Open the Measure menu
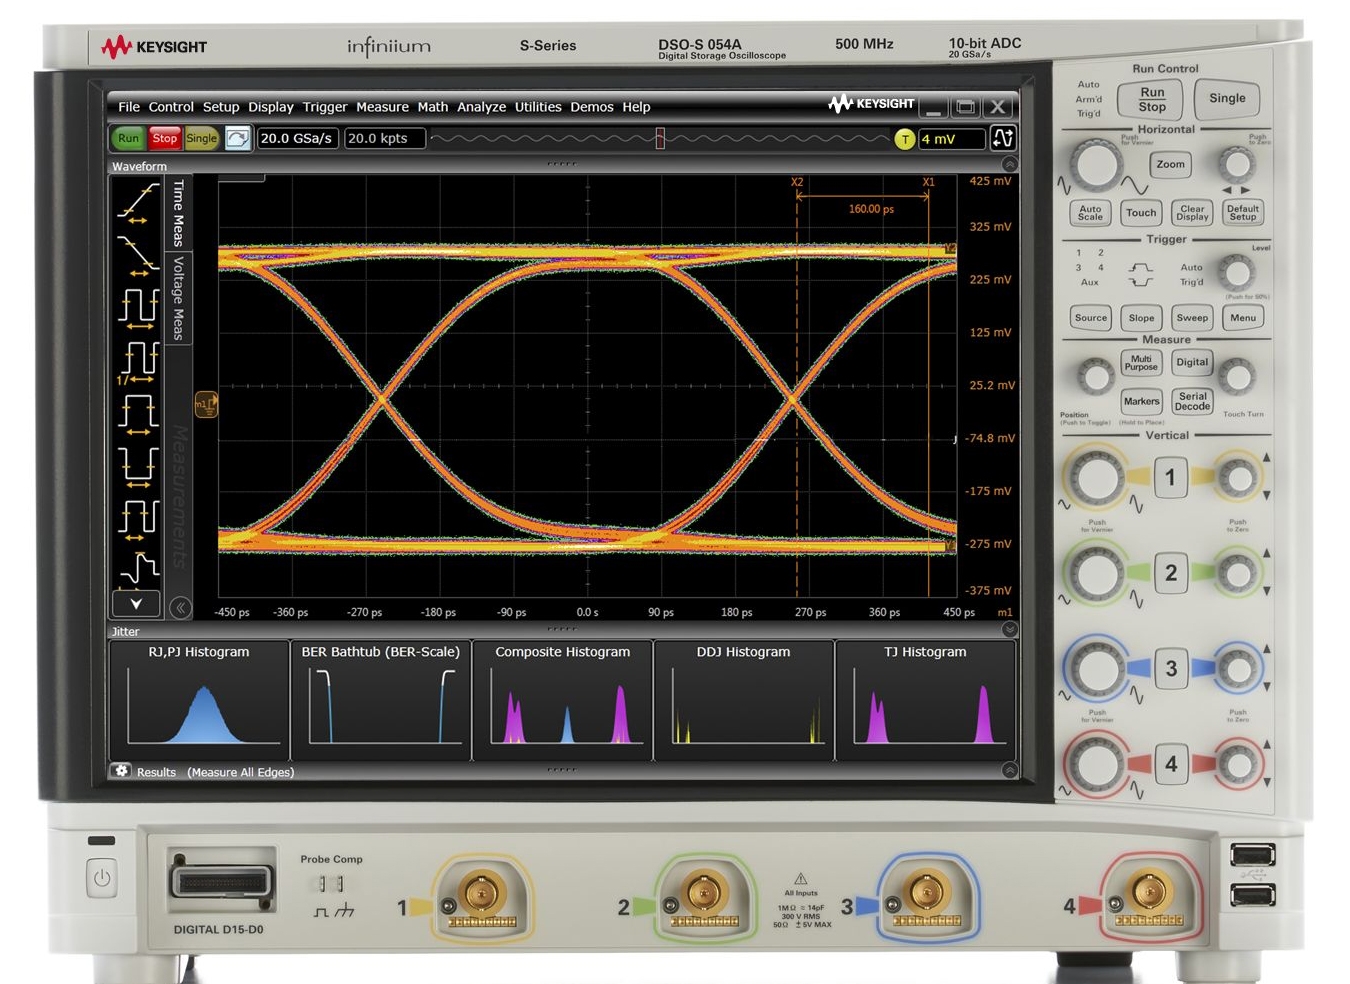Viewport: 1350px width, 984px height. [382, 107]
